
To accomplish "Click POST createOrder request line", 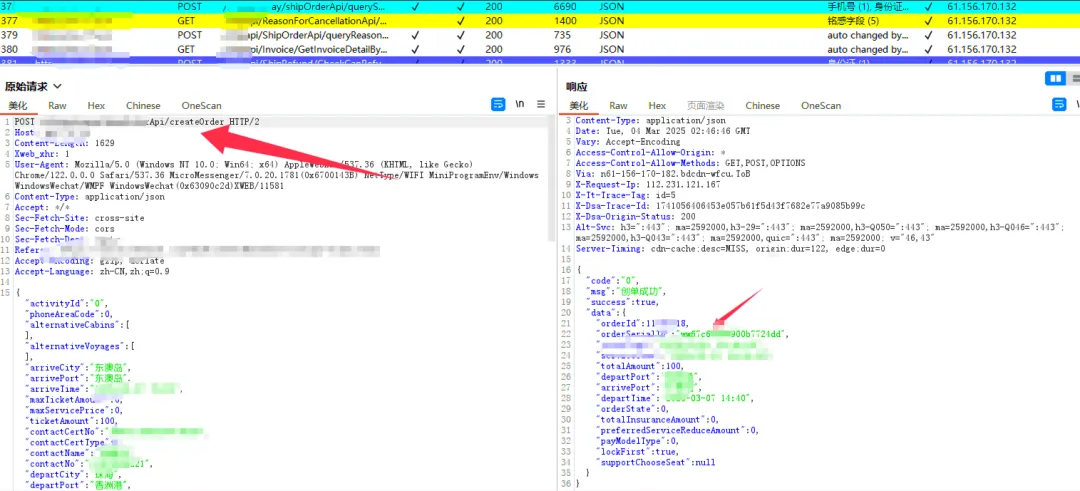I will tap(136, 122).
